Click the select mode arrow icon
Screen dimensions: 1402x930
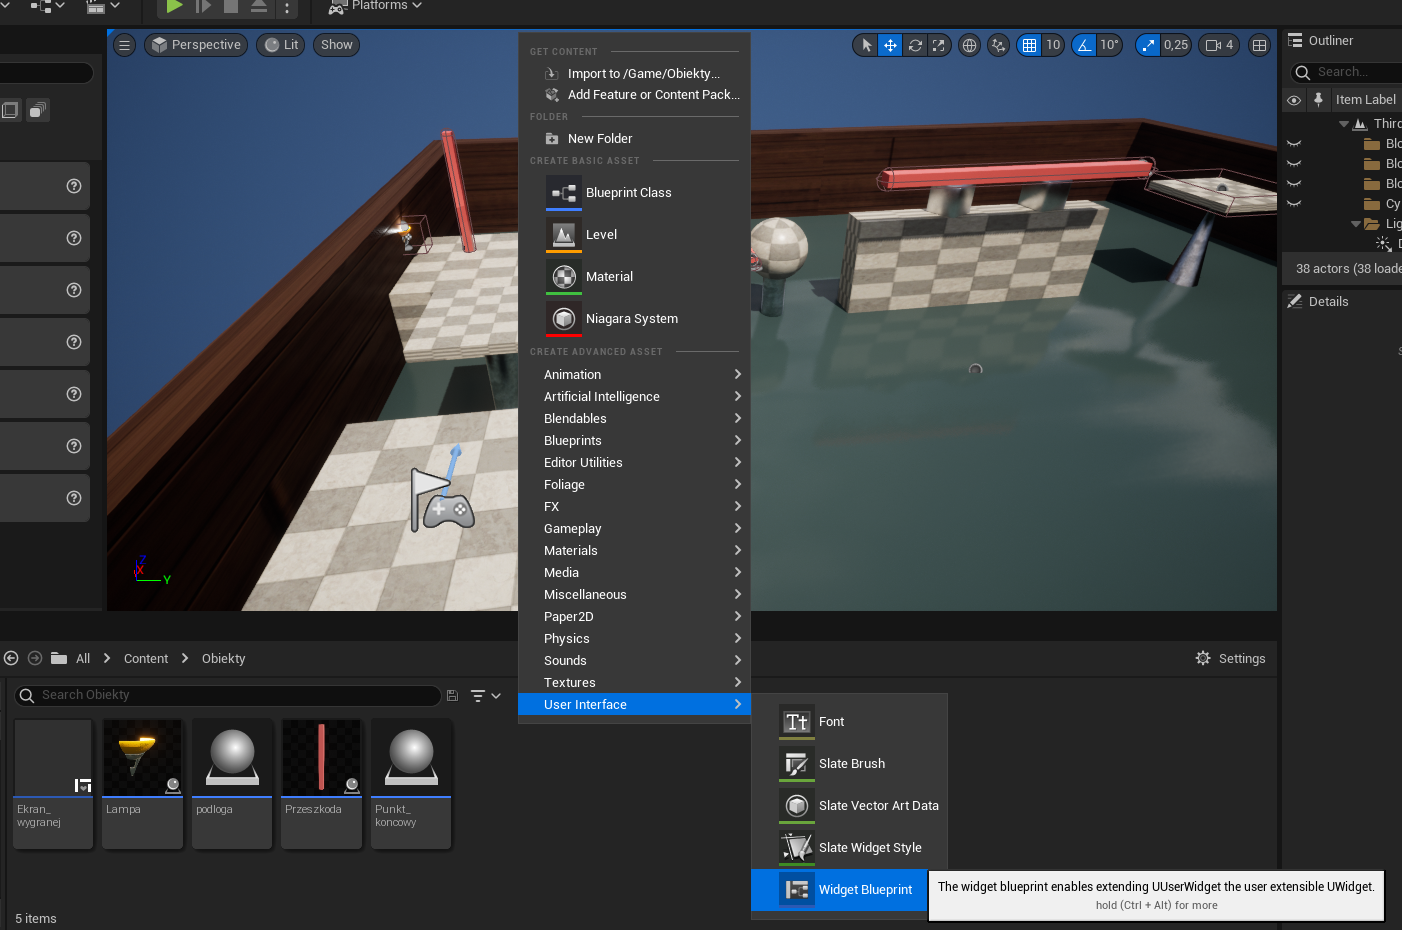tap(866, 45)
